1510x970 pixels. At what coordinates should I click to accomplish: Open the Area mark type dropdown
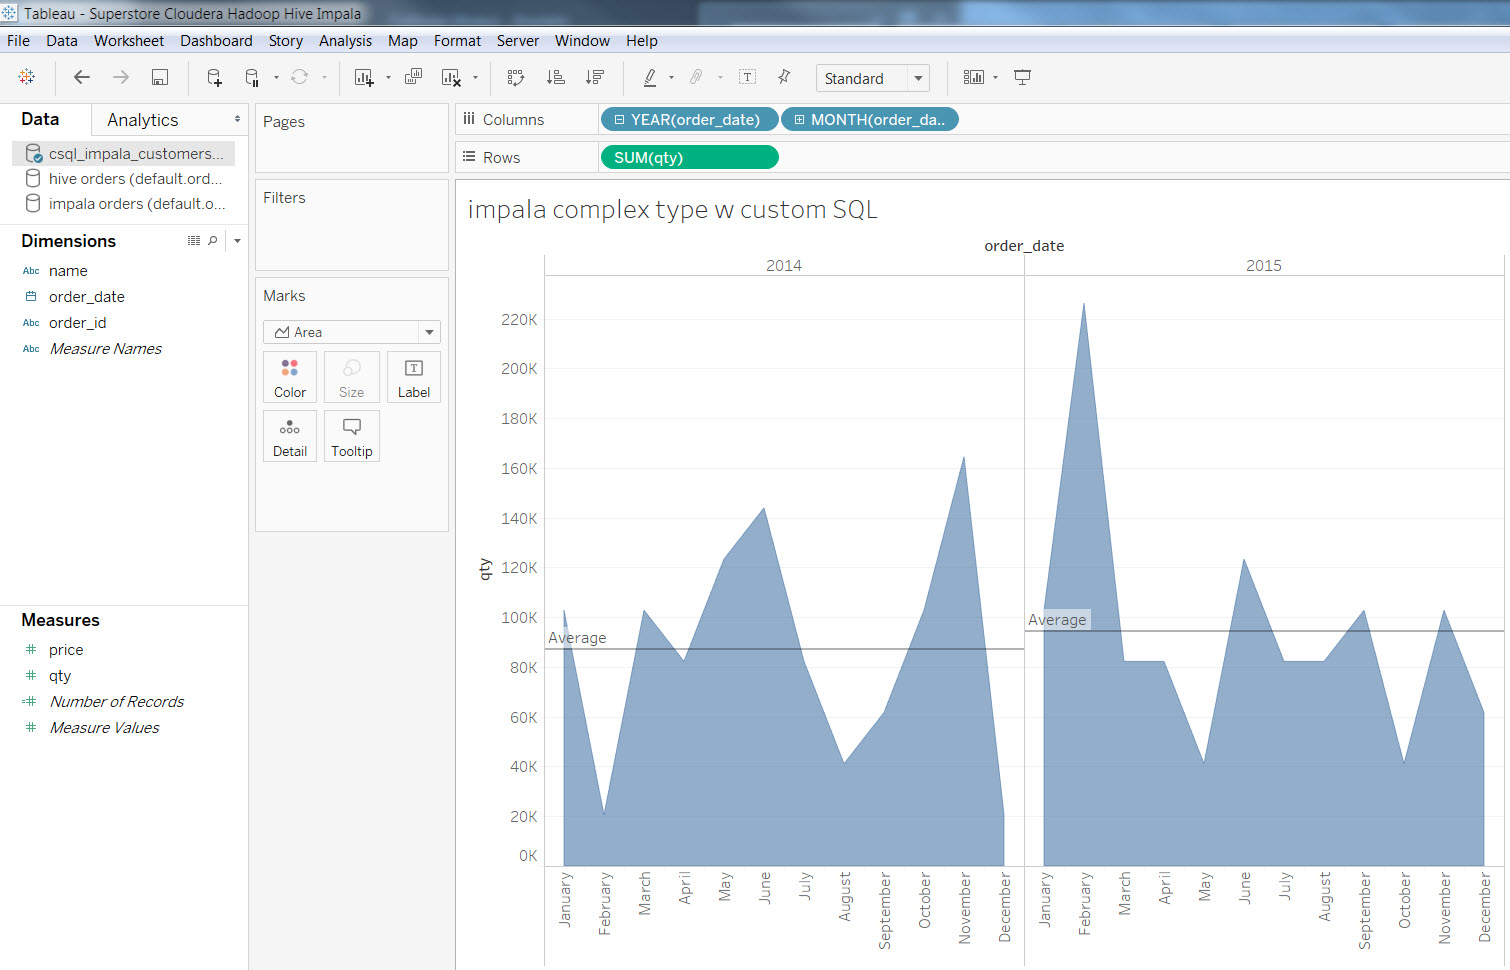point(429,332)
